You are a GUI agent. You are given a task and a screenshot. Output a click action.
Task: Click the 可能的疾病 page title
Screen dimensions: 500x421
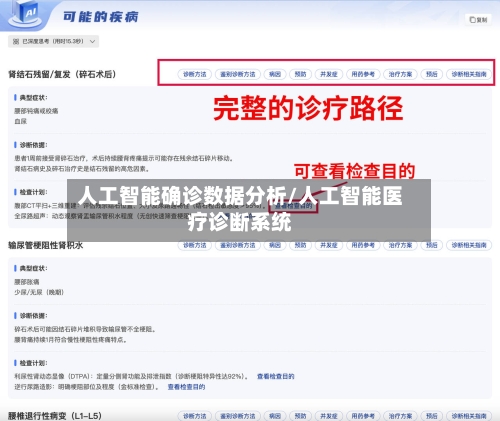click(101, 17)
